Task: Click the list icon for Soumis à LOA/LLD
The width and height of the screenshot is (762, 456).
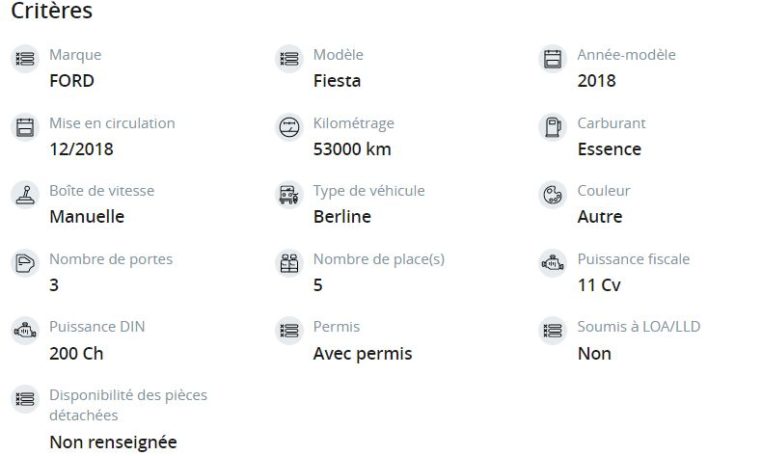Action: click(x=553, y=331)
